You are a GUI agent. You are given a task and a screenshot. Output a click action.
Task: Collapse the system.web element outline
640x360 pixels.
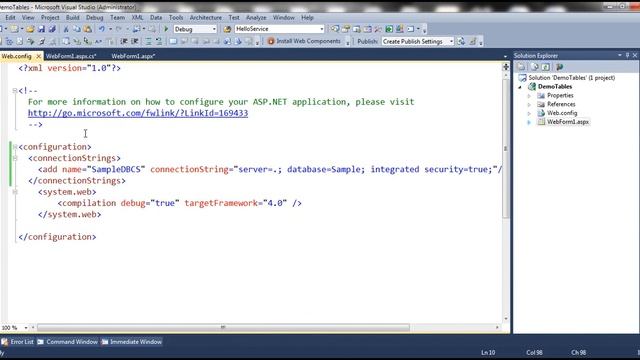(x=15, y=191)
